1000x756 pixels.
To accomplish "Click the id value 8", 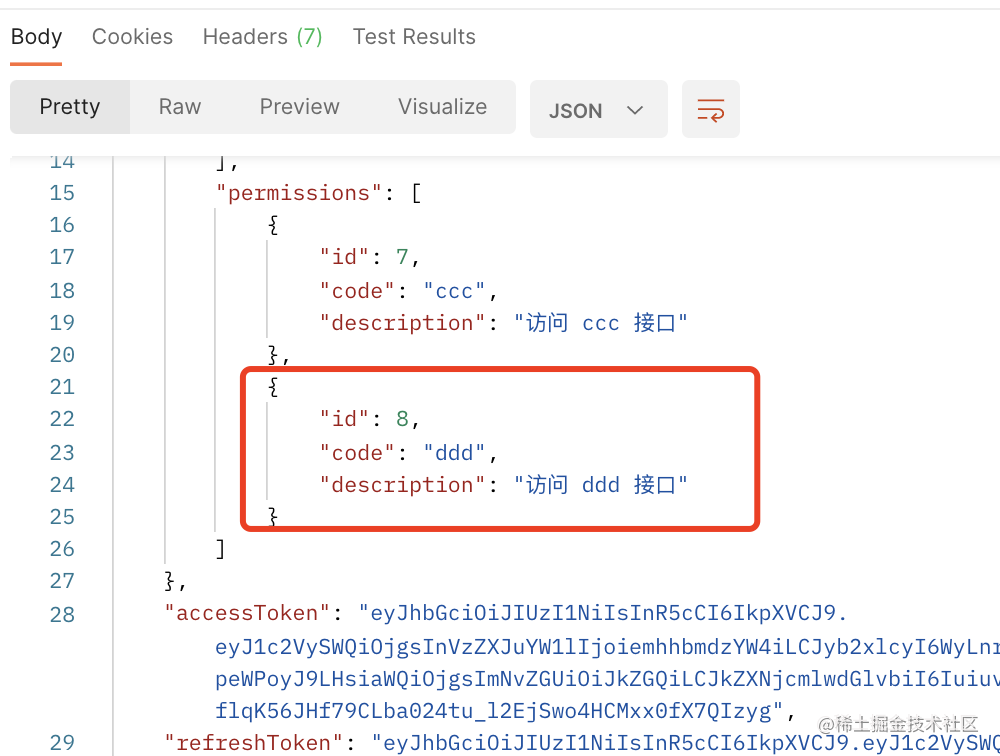I will coord(402,419).
